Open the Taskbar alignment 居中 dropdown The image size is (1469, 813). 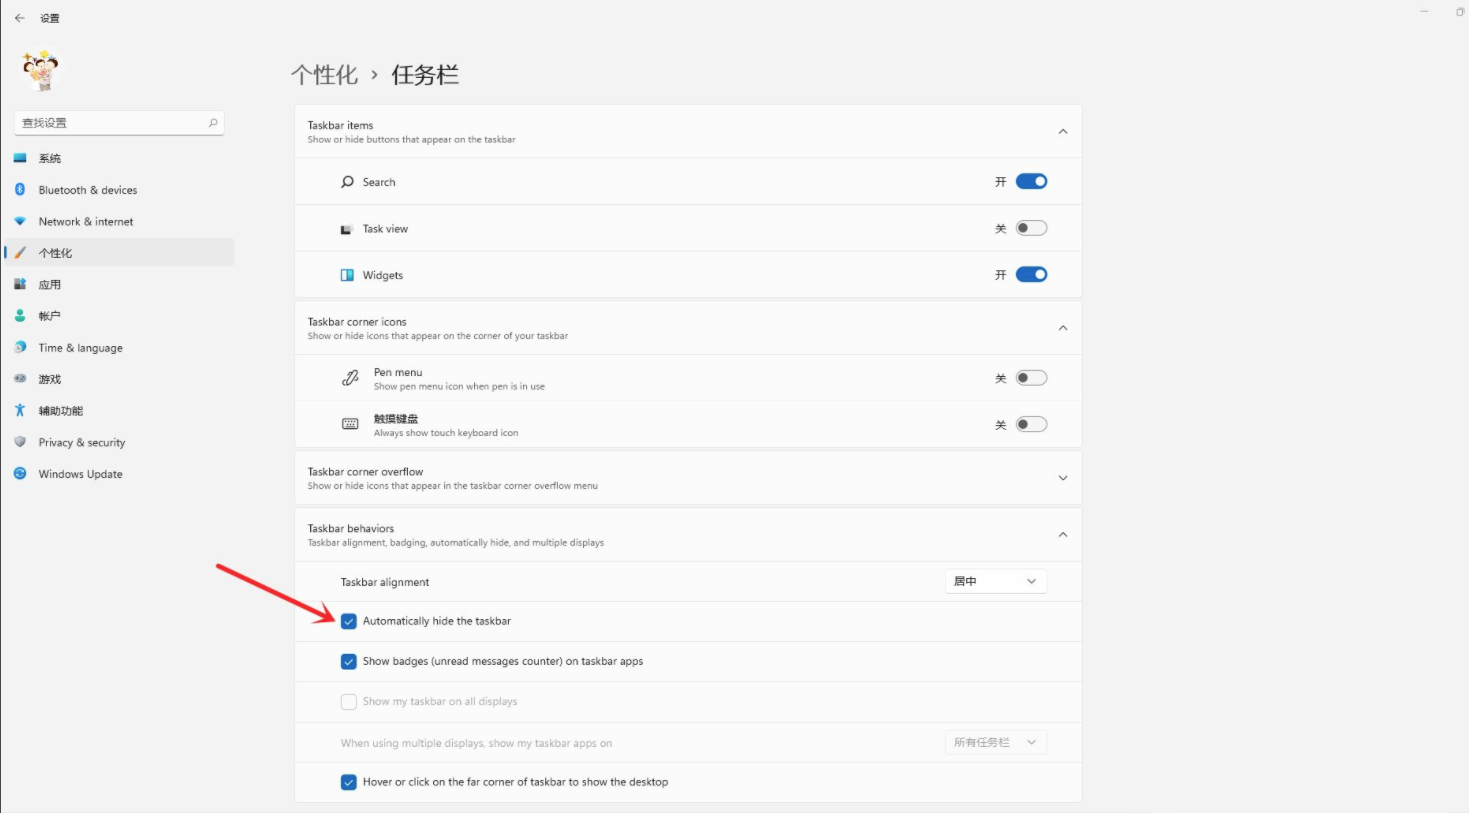pyautogui.click(x=995, y=581)
